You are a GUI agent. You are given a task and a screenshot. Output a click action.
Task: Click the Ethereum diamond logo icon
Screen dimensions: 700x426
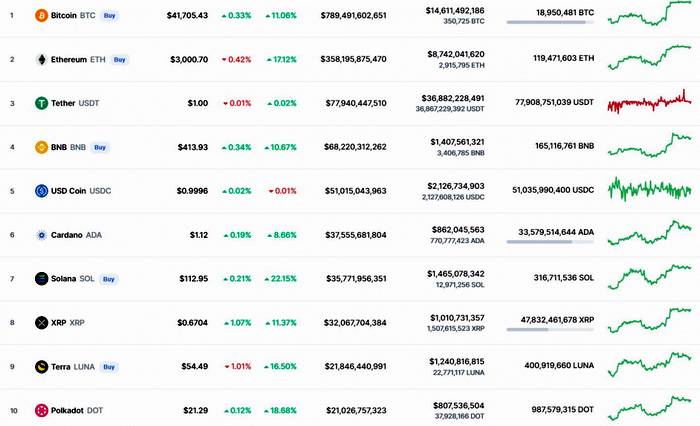pyautogui.click(x=41, y=60)
